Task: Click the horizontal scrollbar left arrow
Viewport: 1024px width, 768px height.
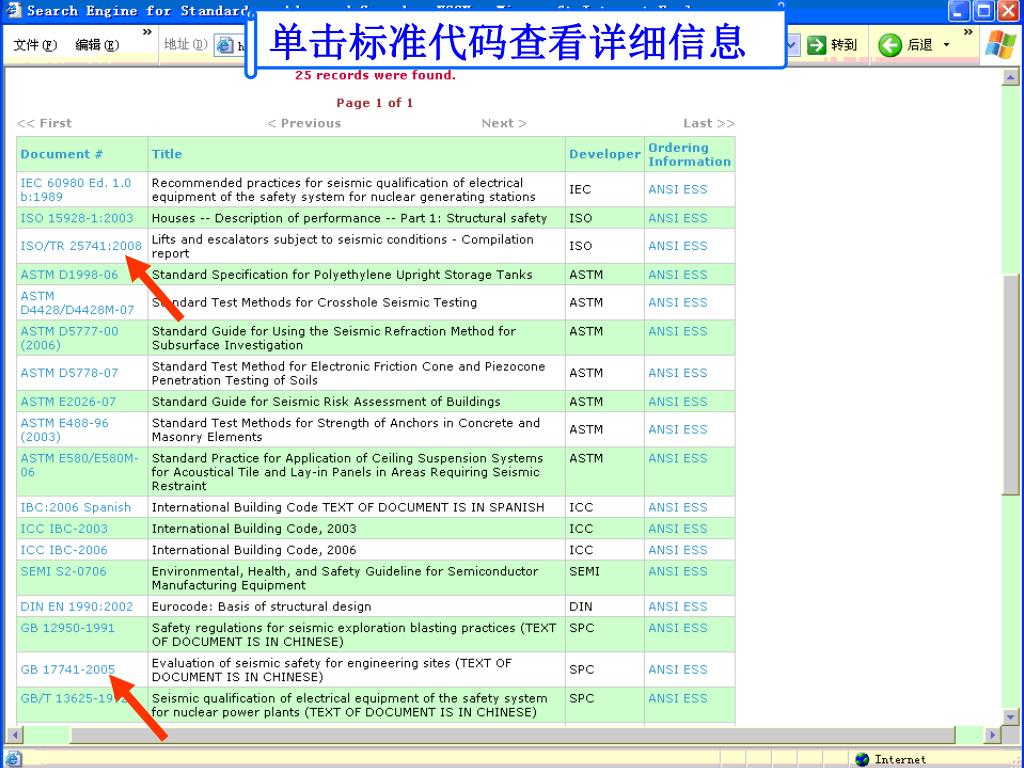Action: tap(14, 735)
